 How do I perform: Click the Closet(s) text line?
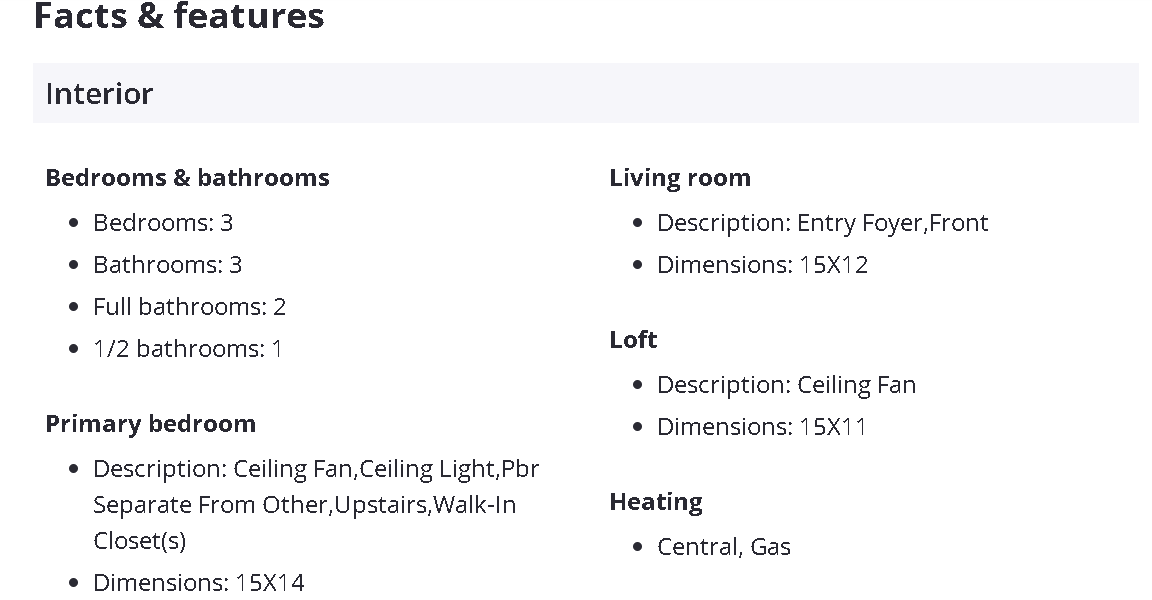pyautogui.click(x=140, y=541)
